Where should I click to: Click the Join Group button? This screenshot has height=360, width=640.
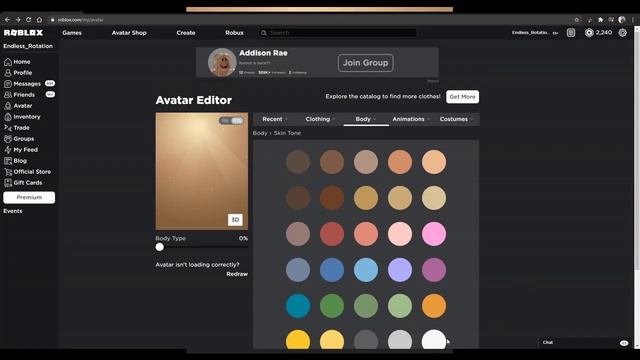point(366,63)
